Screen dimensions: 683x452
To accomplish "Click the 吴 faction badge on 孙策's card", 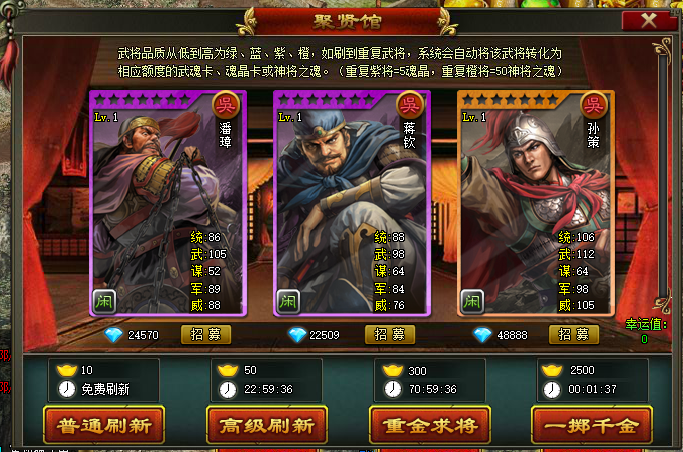I will click(x=594, y=105).
